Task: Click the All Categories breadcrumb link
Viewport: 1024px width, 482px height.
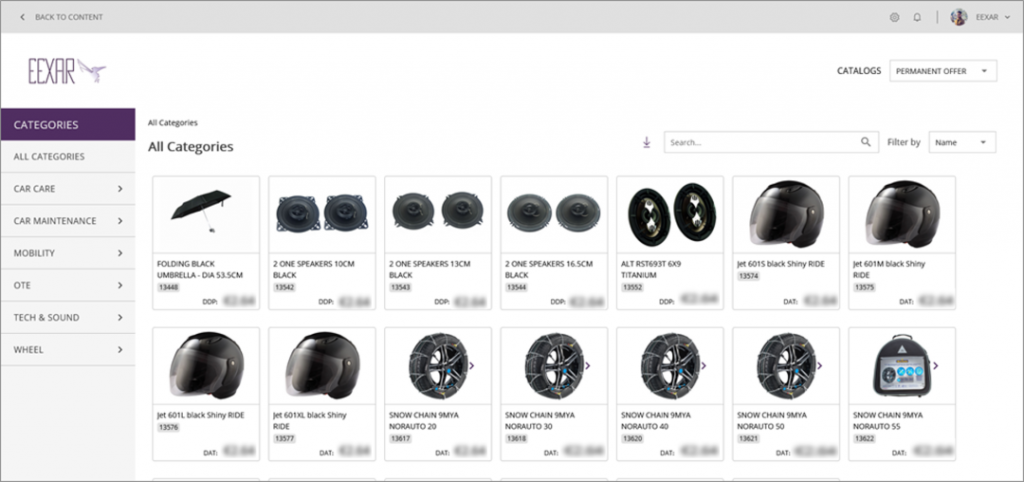Action: 172,123
